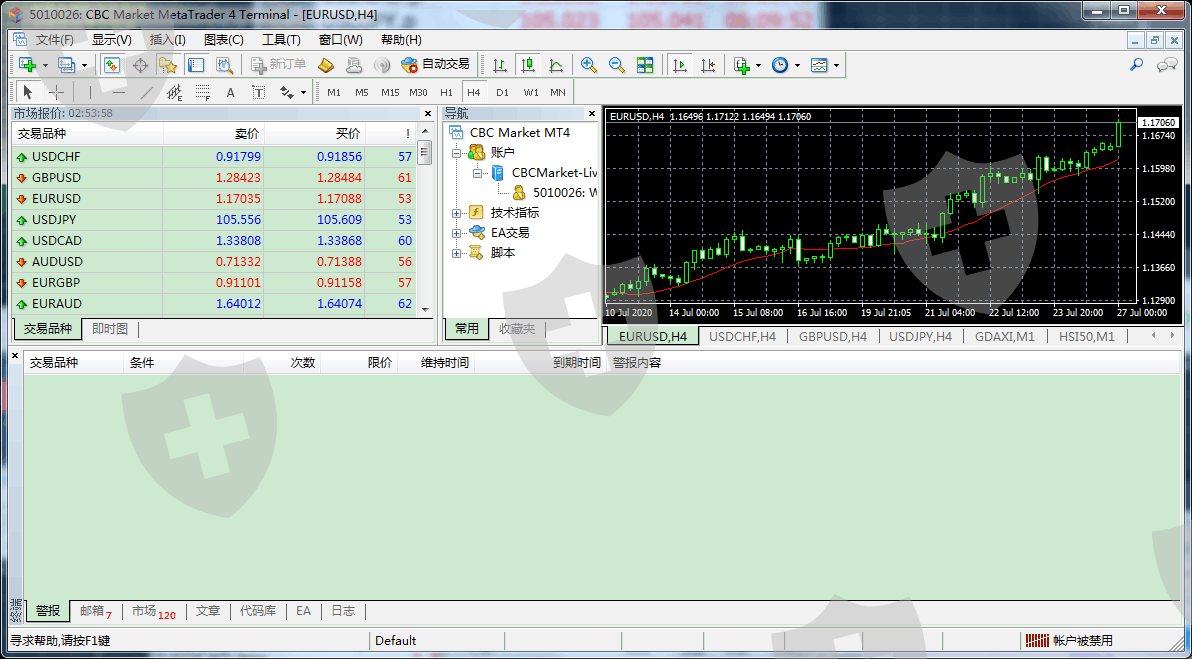Click the text label tool (A)
Image resolution: width=1192 pixels, height=659 pixels.
(x=230, y=92)
